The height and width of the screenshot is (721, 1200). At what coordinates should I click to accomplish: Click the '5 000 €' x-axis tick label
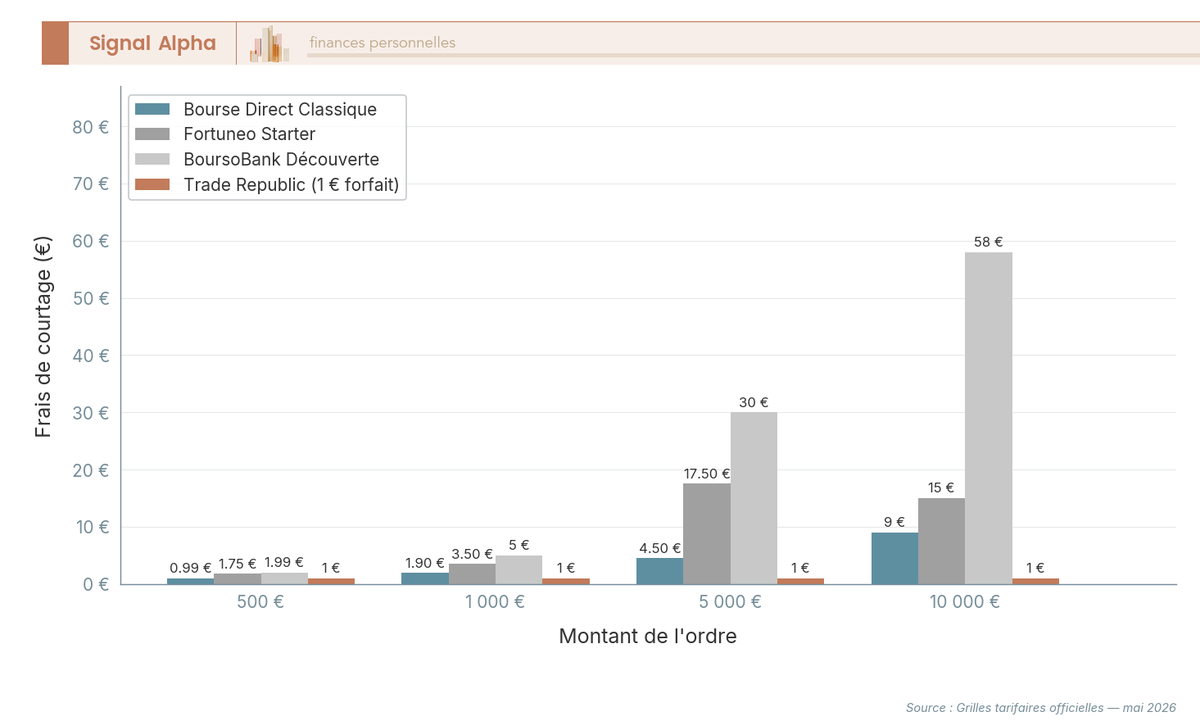730,602
